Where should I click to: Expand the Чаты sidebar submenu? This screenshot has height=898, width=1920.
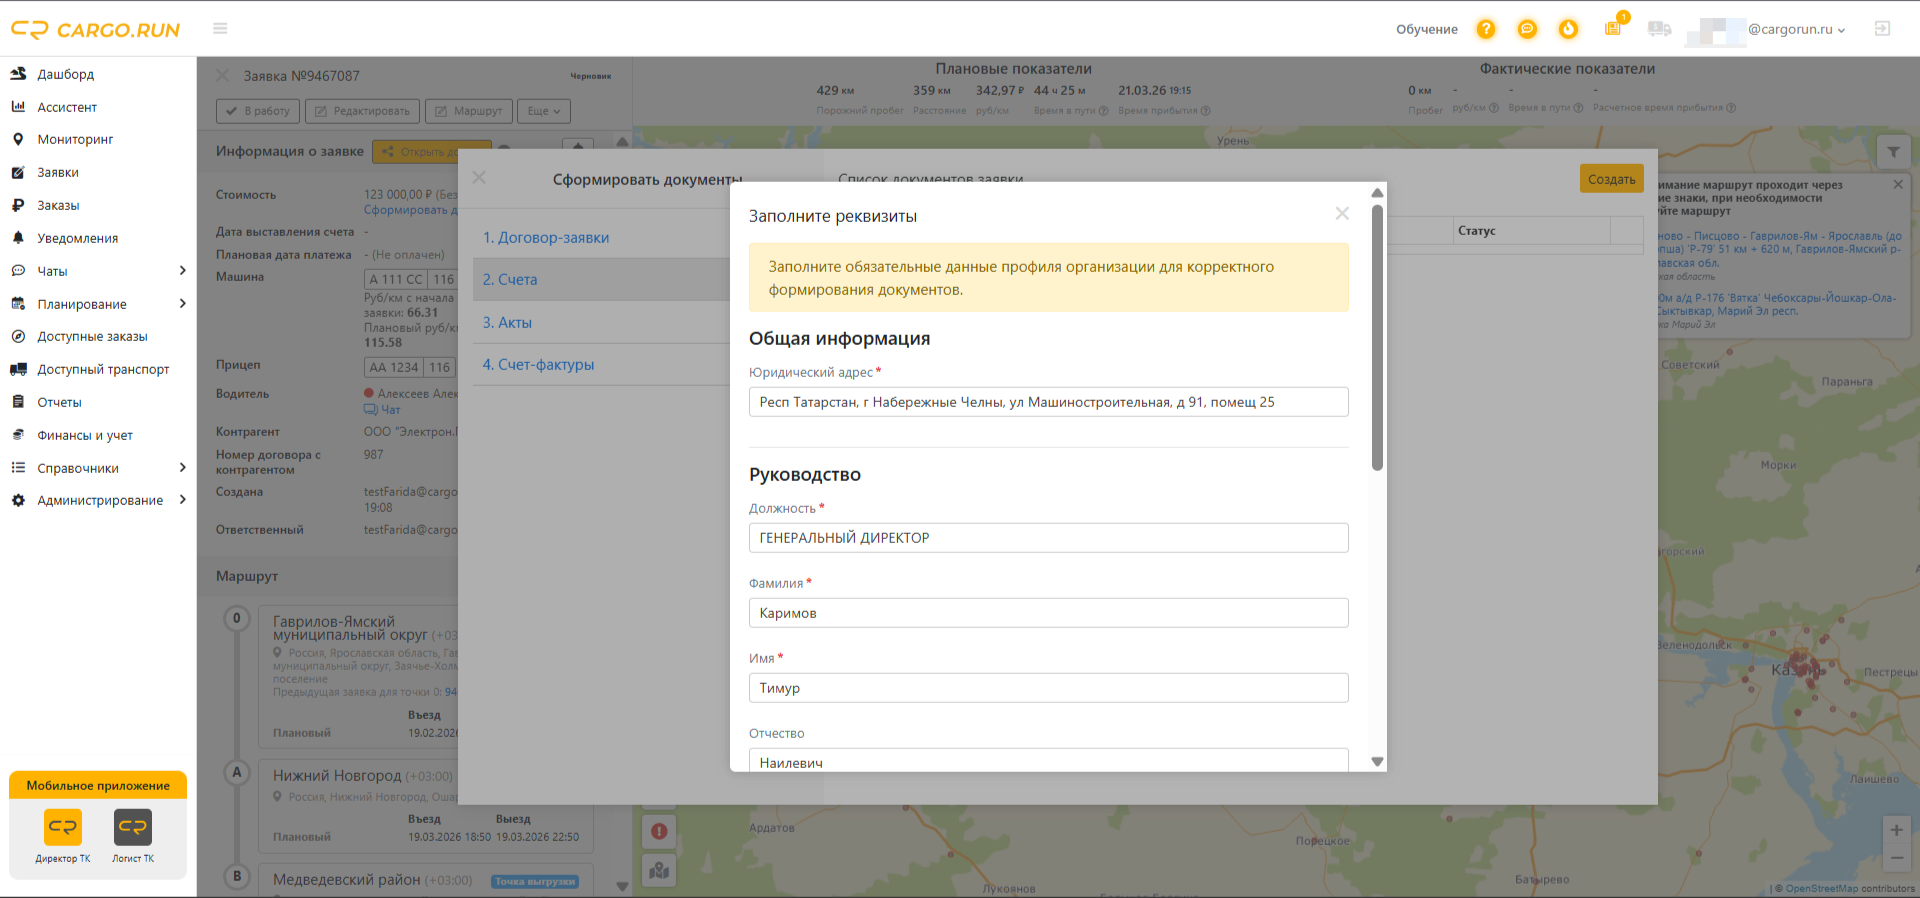(182, 271)
